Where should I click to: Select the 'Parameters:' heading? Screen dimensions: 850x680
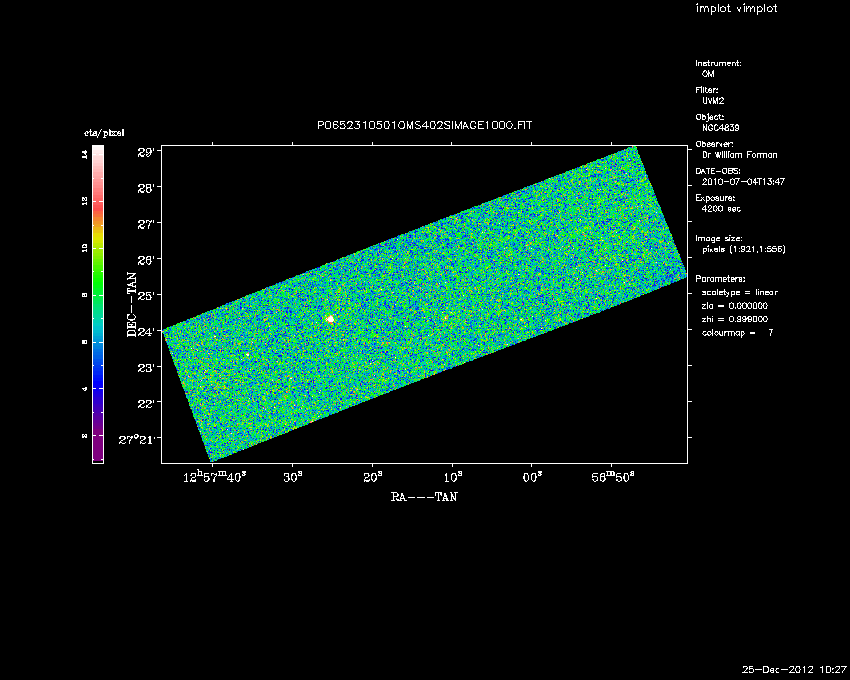coord(720,279)
